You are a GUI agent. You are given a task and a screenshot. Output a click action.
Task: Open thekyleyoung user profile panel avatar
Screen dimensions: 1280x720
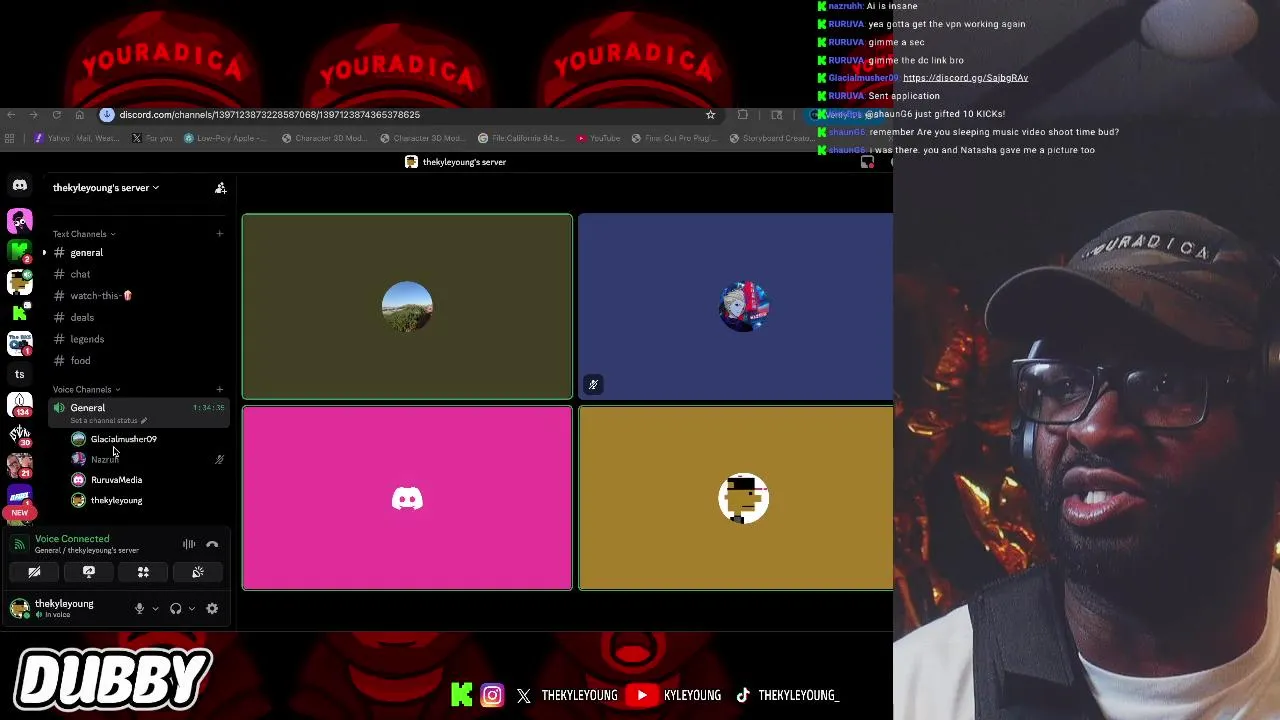pyautogui.click(x=19, y=608)
